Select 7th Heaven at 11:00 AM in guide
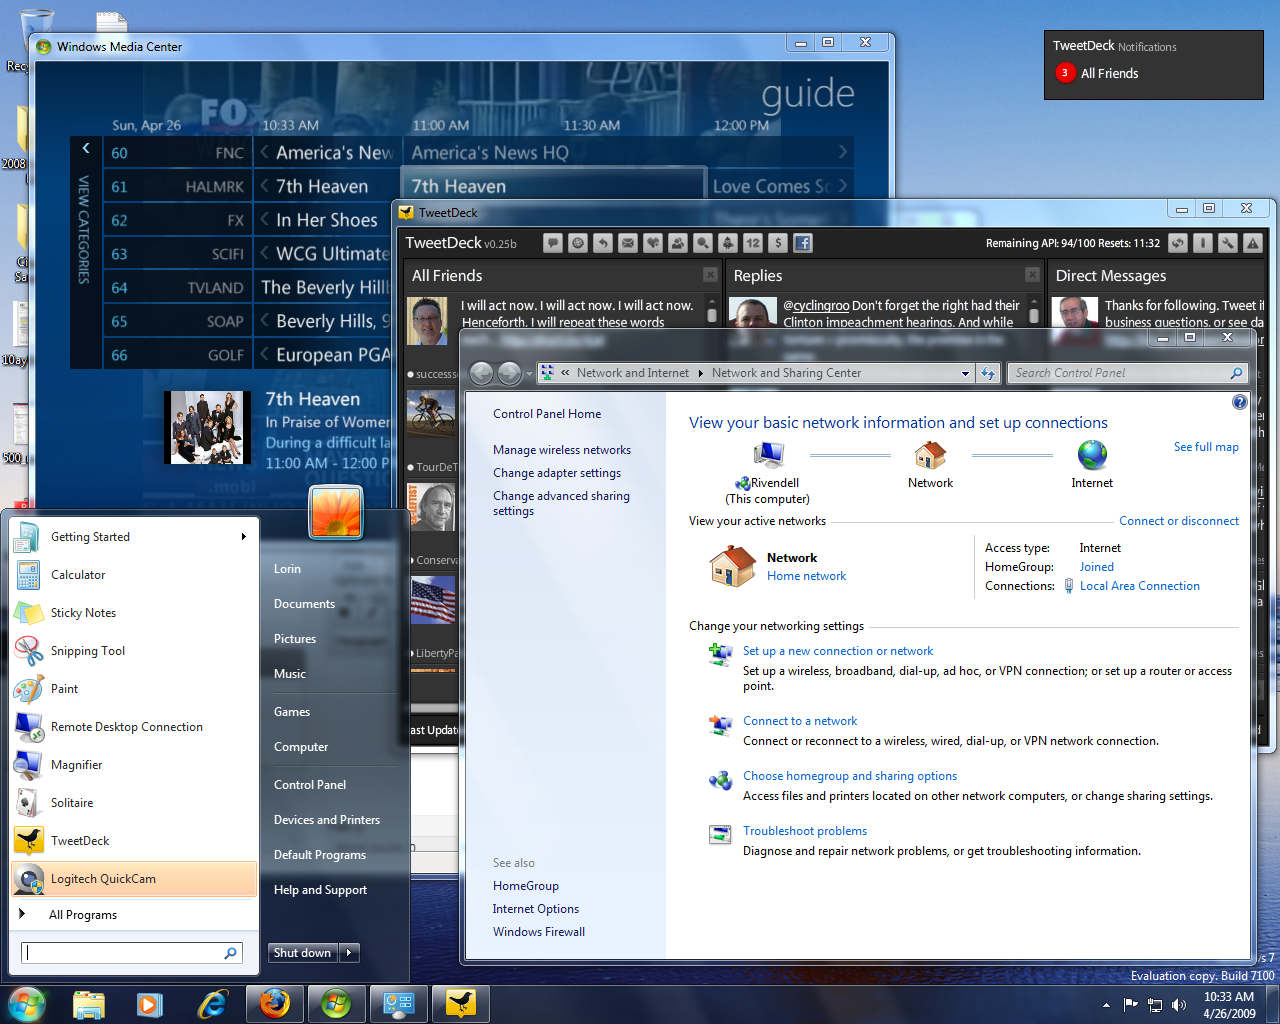 [x=554, y=186]
